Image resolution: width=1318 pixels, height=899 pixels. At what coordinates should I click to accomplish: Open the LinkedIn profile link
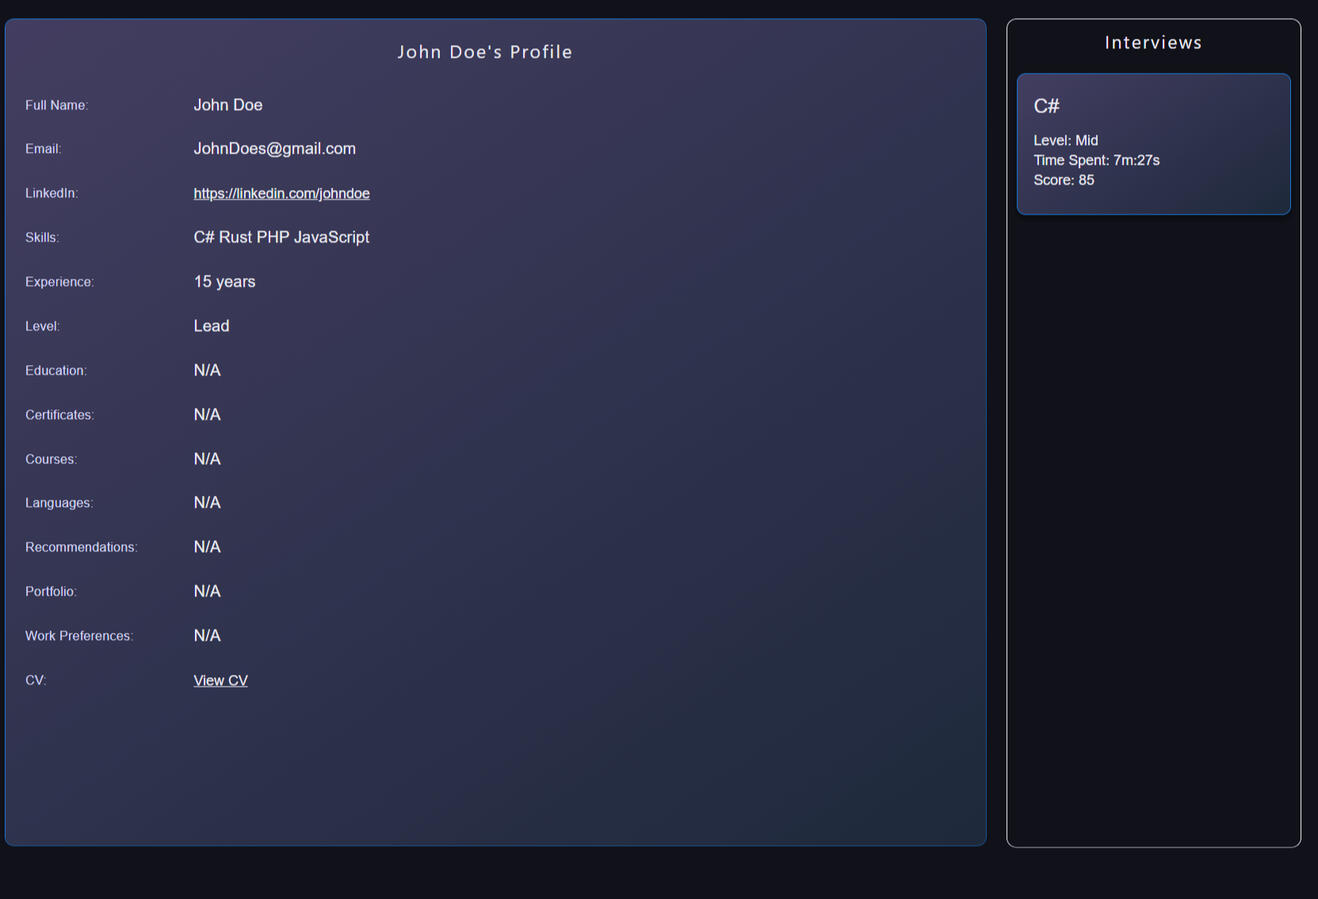pyautogui.click(x=281, y=193)
